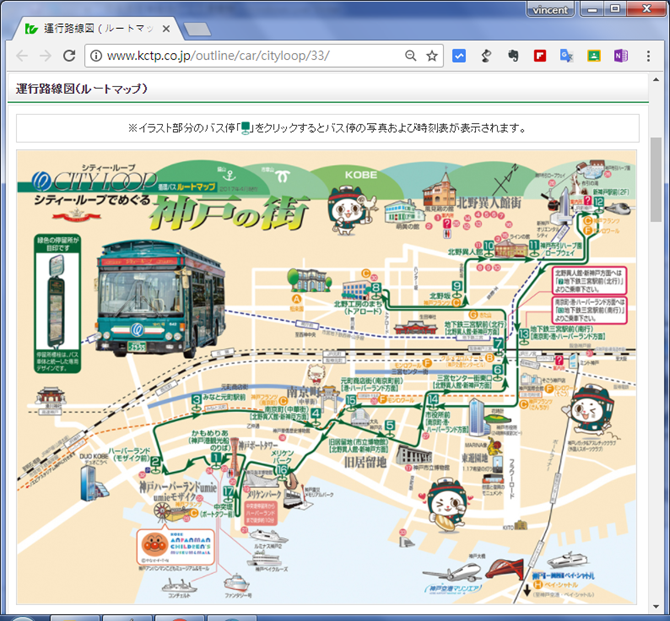
Task: Bookmark this page with the star
Action: pos(432,56)
